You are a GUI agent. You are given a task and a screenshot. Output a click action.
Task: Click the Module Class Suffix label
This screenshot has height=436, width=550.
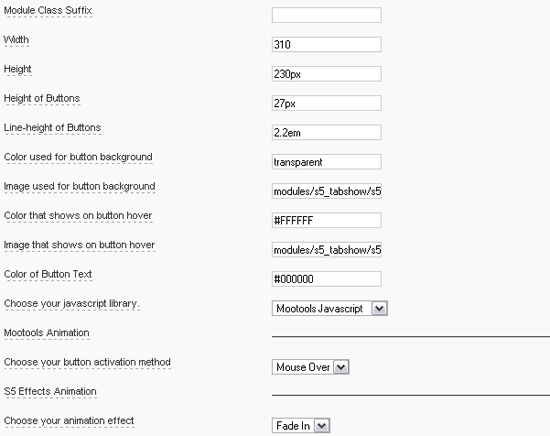[x=48, y=11]
